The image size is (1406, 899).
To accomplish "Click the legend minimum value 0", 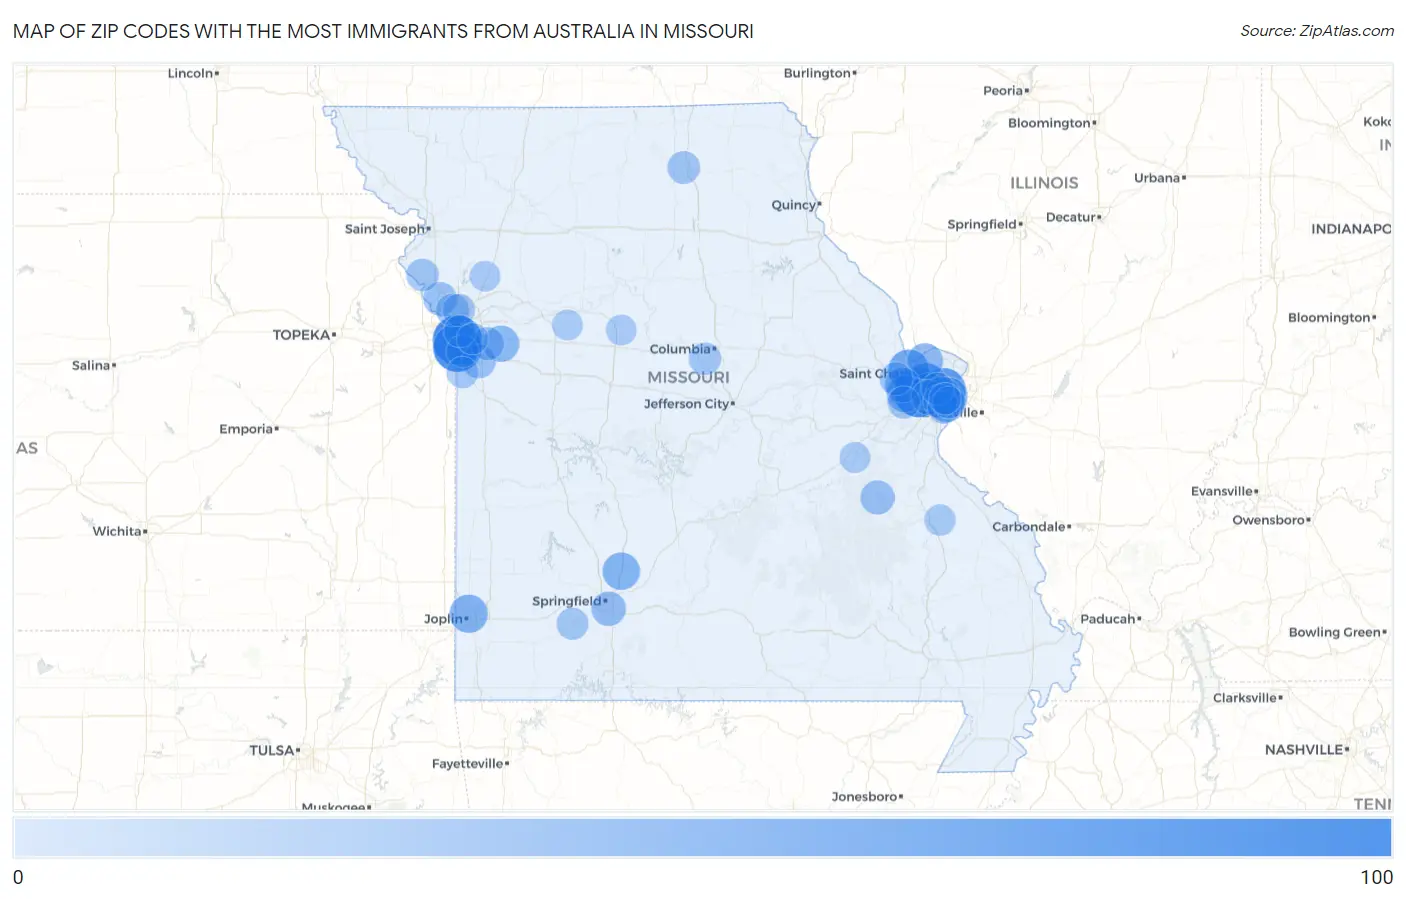I will (x=18, y=877).
